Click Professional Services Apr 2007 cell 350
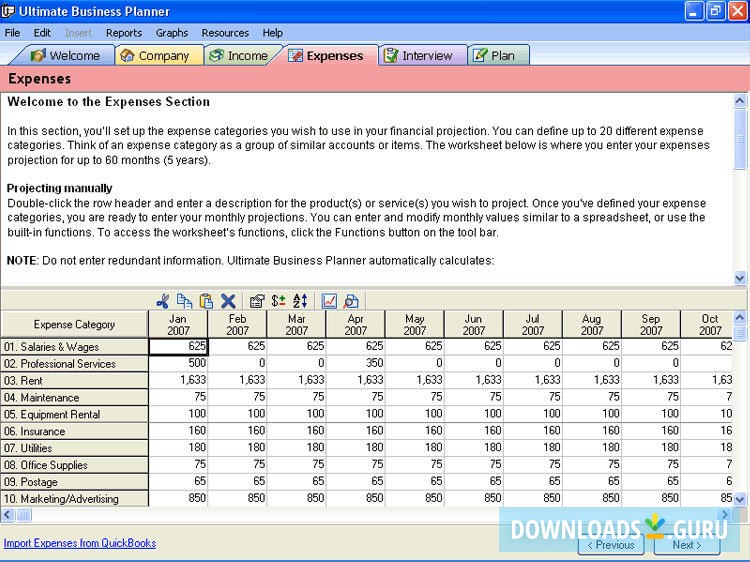The image size is (750, 562). click(x=355, y=363)
